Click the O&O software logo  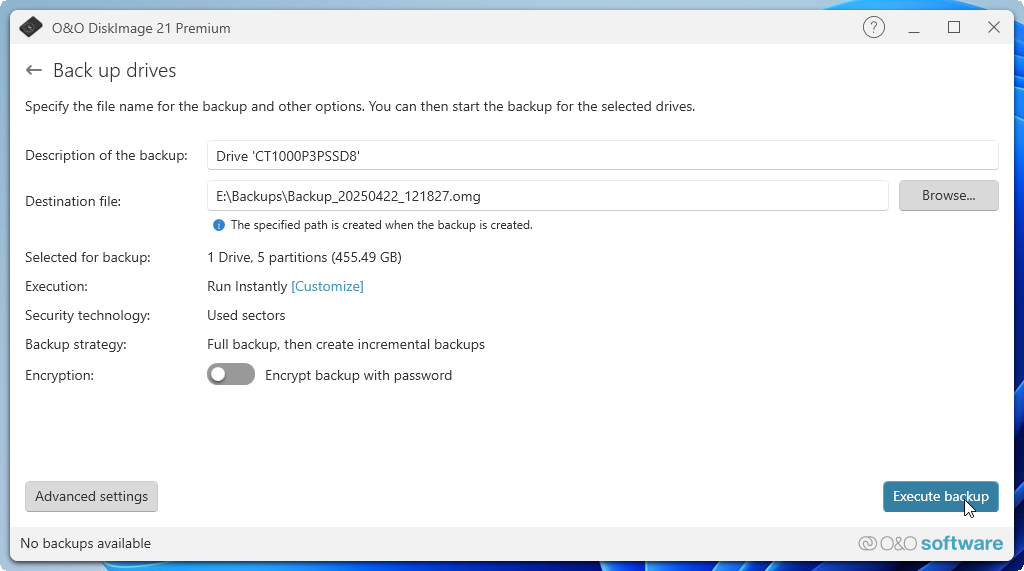931,544
